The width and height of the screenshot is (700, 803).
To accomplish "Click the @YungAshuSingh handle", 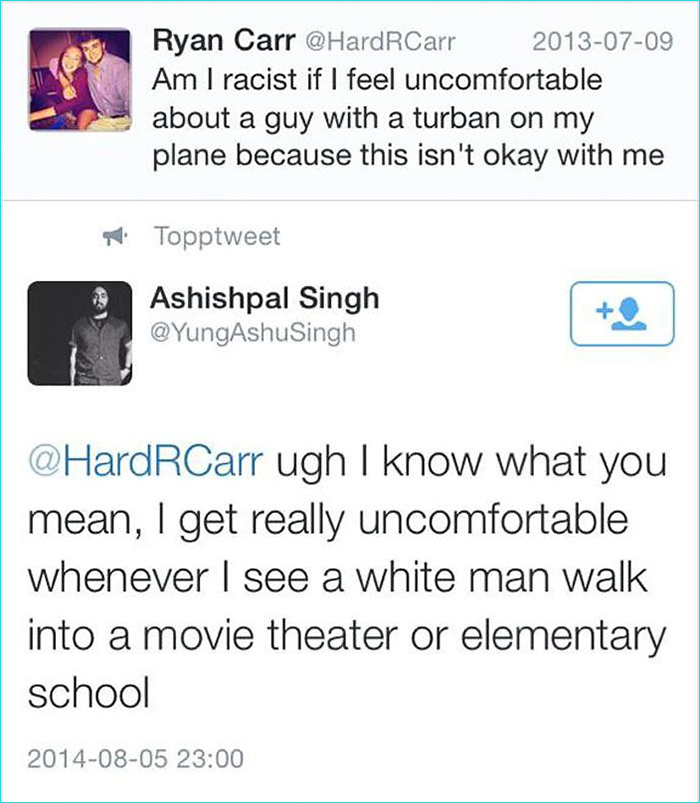I will 252,332.
